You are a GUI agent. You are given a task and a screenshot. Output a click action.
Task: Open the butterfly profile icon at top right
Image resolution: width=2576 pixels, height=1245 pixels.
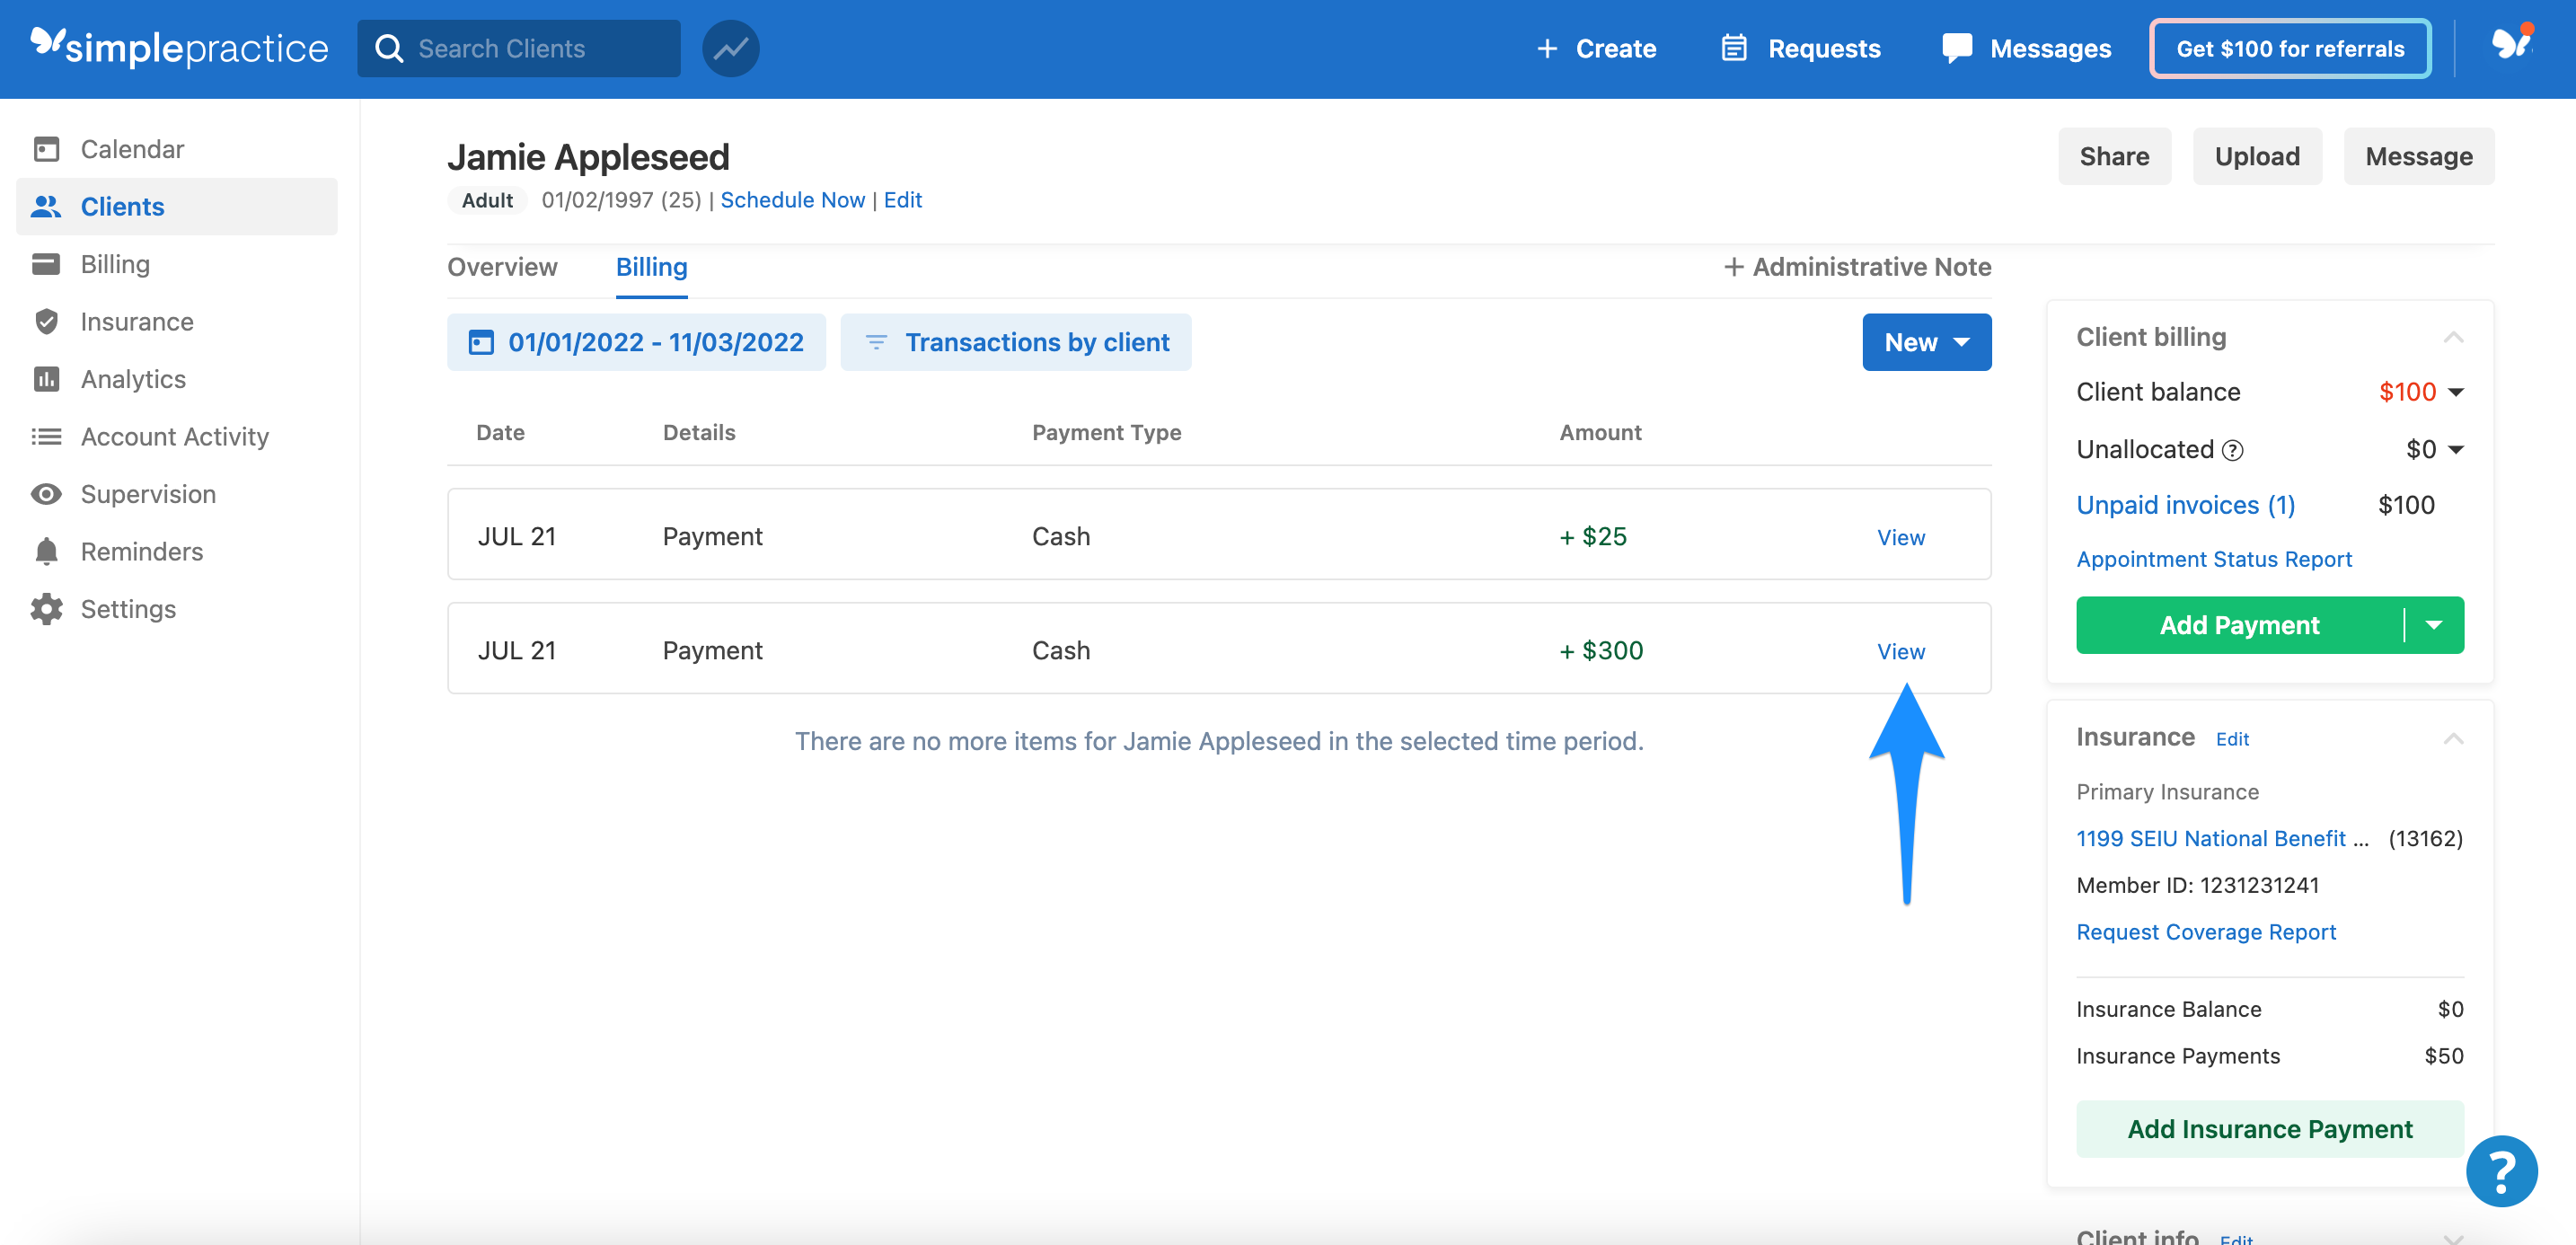2512,44
